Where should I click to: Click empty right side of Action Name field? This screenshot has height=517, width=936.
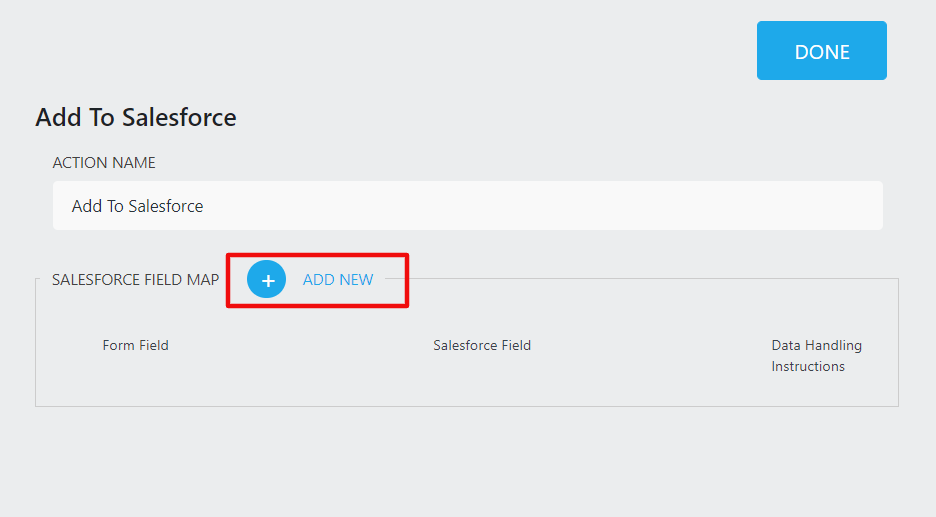point(700,206)
